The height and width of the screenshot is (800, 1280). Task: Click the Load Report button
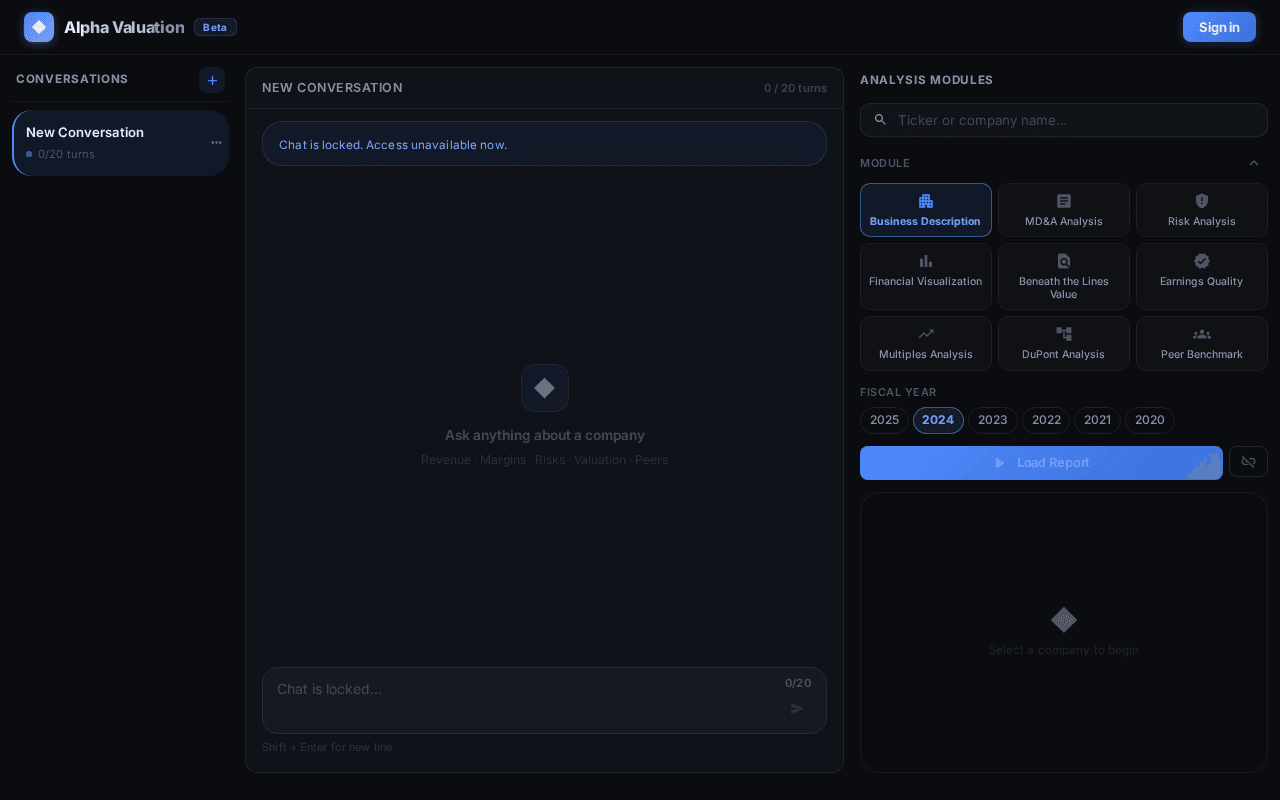[x=1041, y=463]
